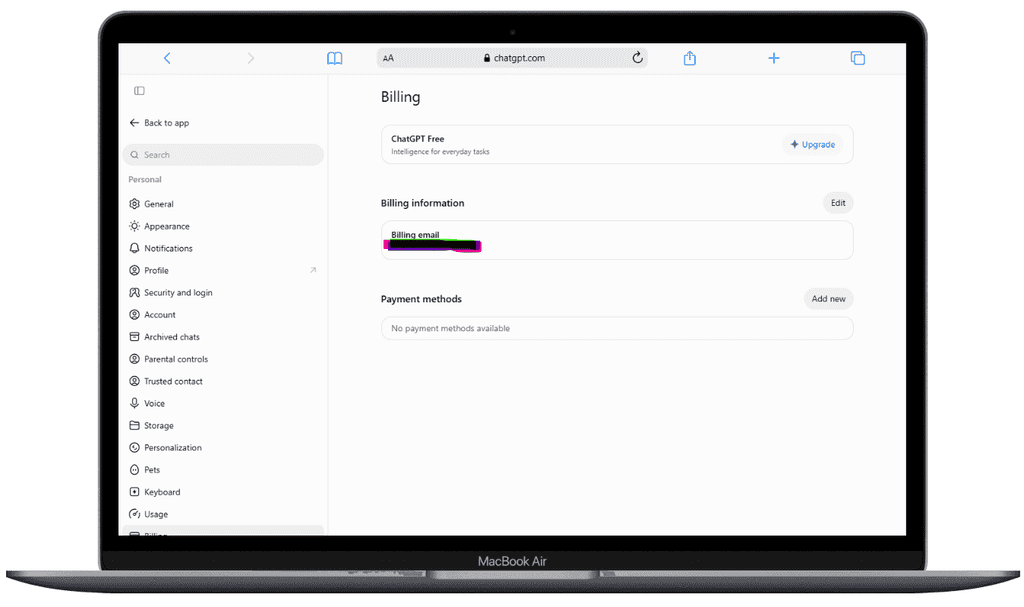
Task: Open a new tab with plus icon
Action: (x=774, y=58)
